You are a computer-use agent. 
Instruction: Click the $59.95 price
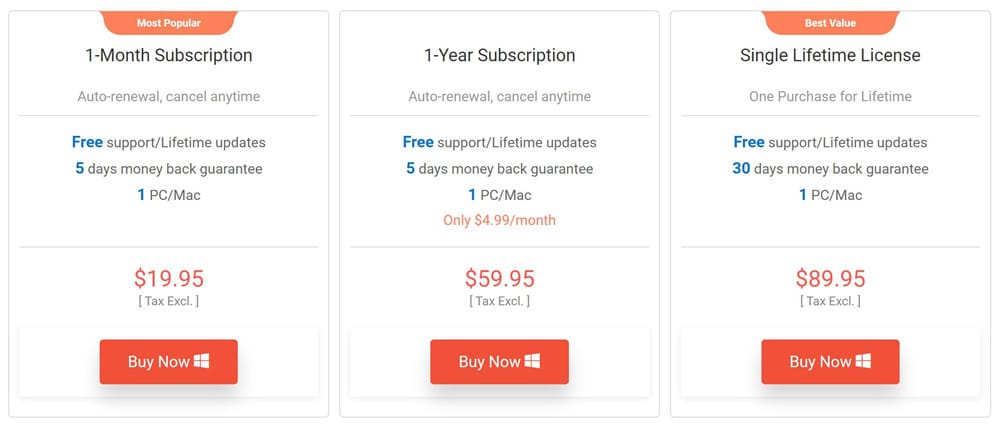point(499,278)
